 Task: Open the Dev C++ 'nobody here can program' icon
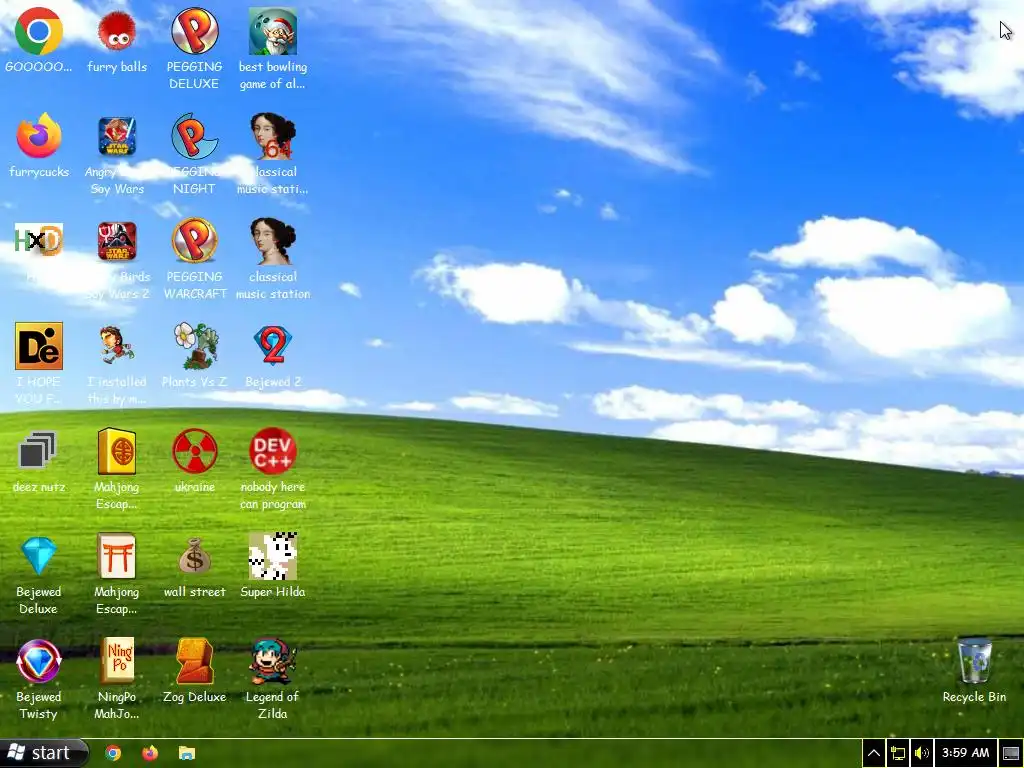point(273,451)
